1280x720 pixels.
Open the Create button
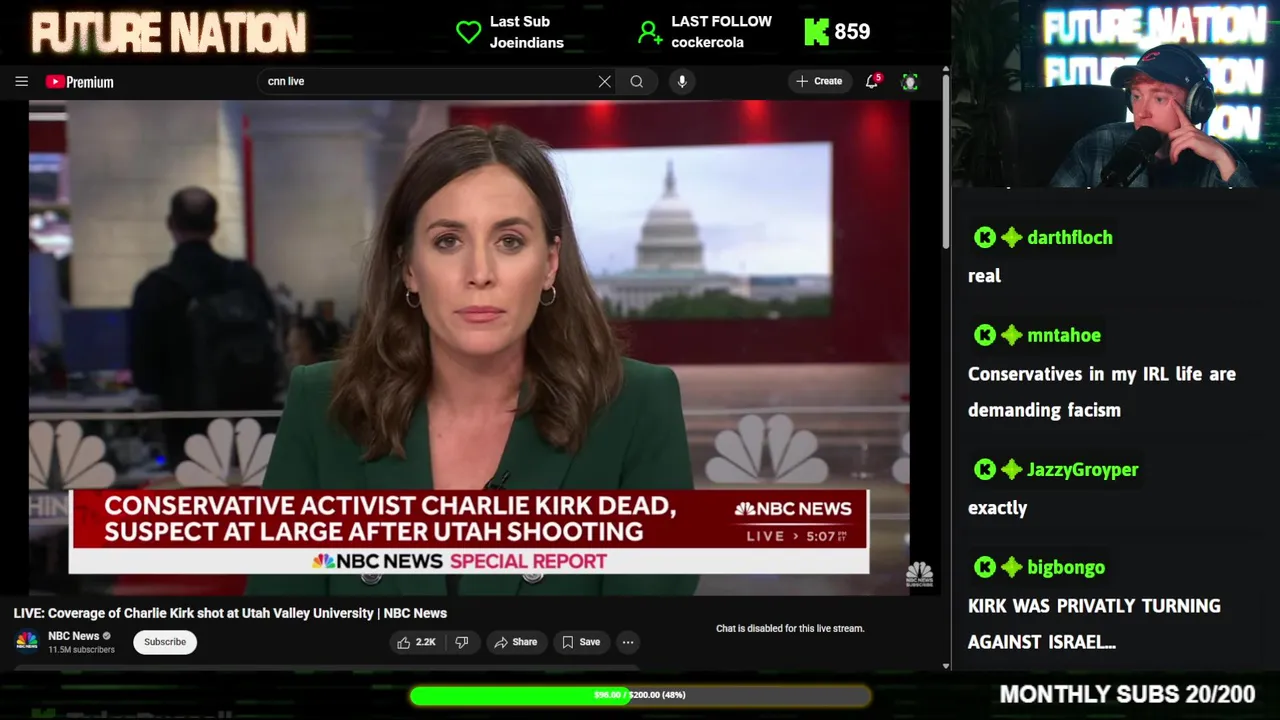819,81
